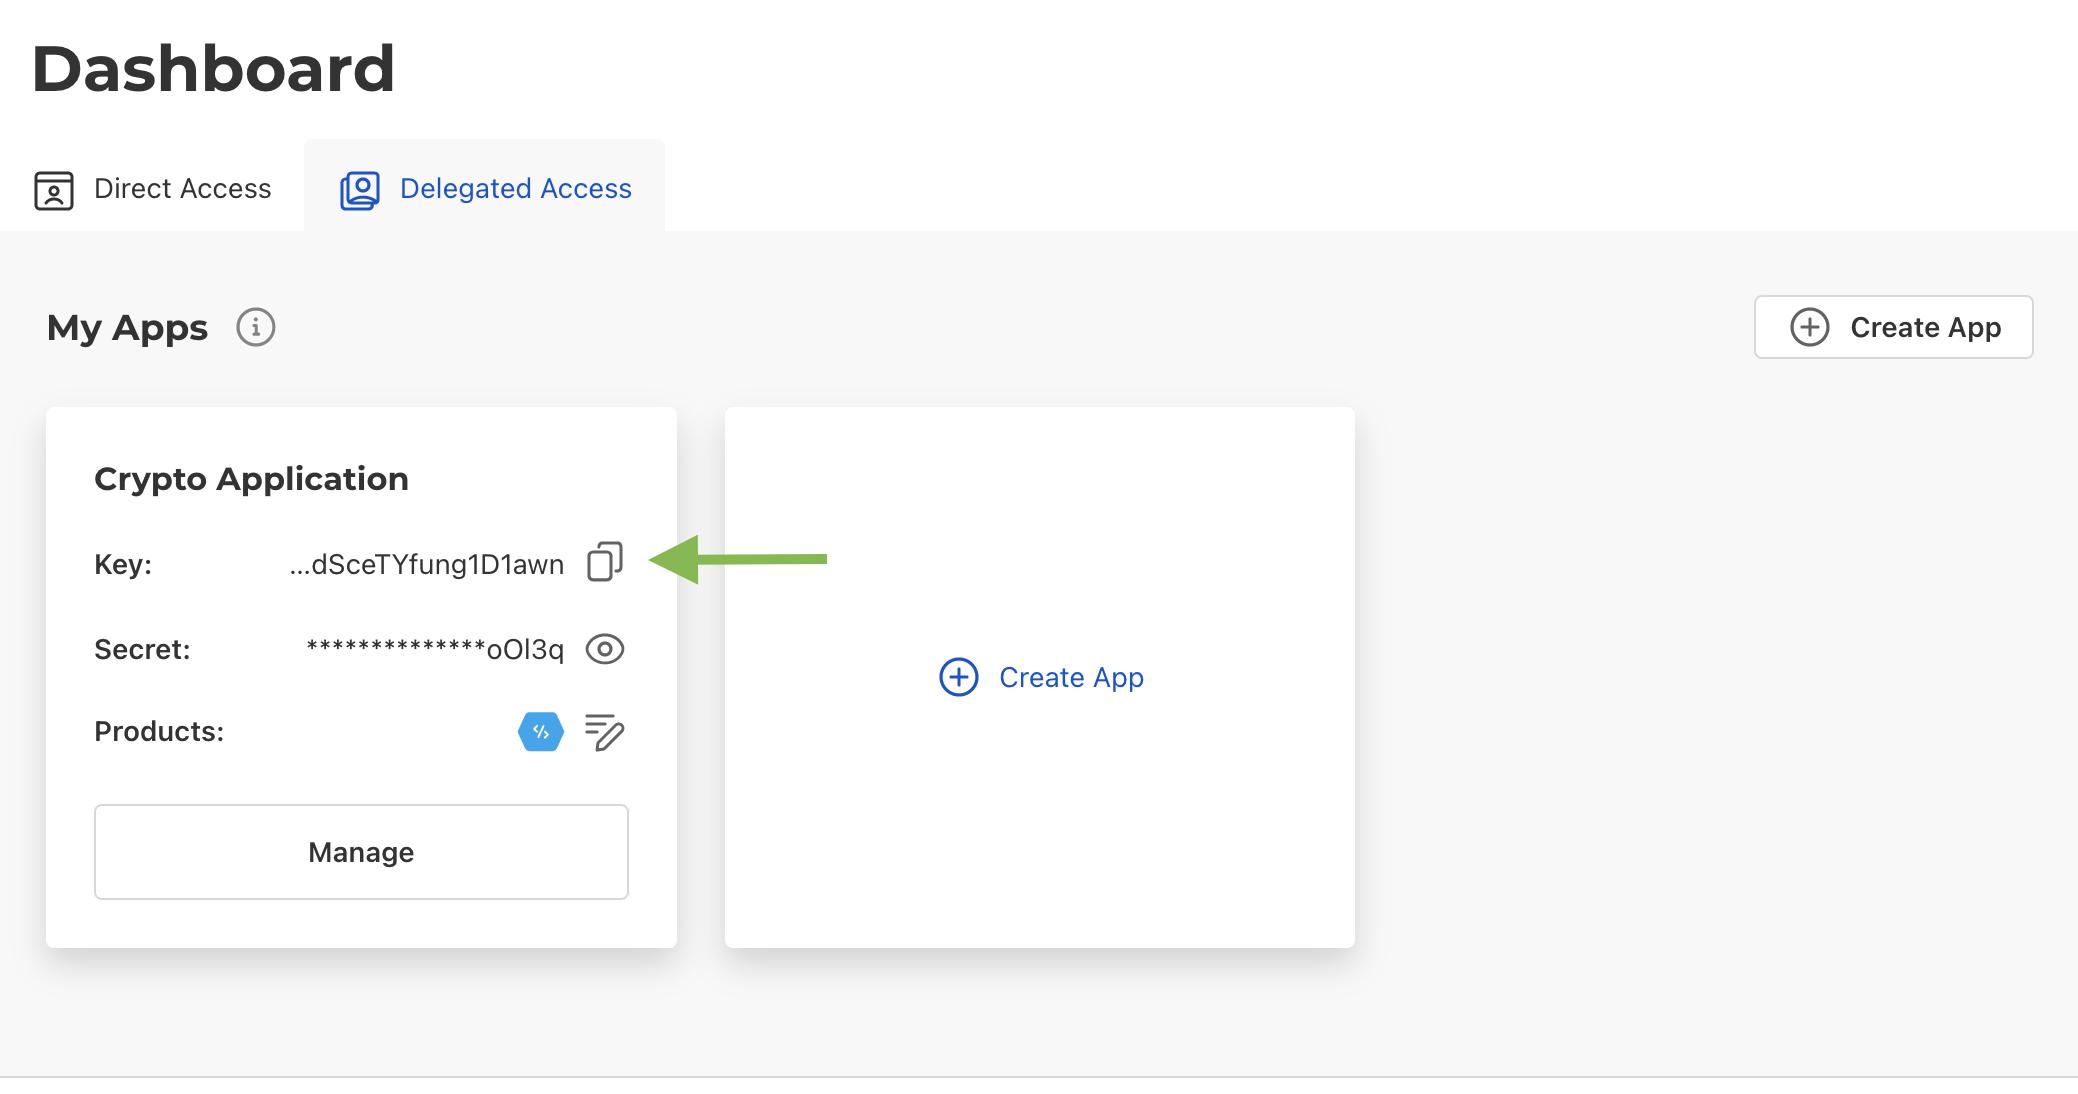Copy the API key with copy icon
The width and height of the screenshot is (2078, 1094).
pyautogui.click(x=605, y=562)
